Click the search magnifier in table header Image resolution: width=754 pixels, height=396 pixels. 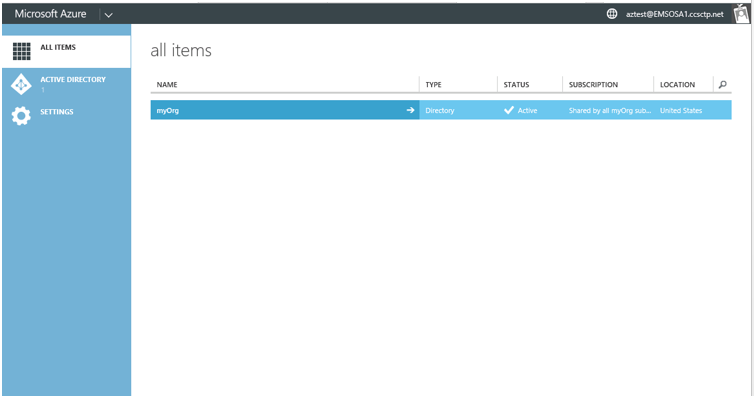tap(722, 85)
